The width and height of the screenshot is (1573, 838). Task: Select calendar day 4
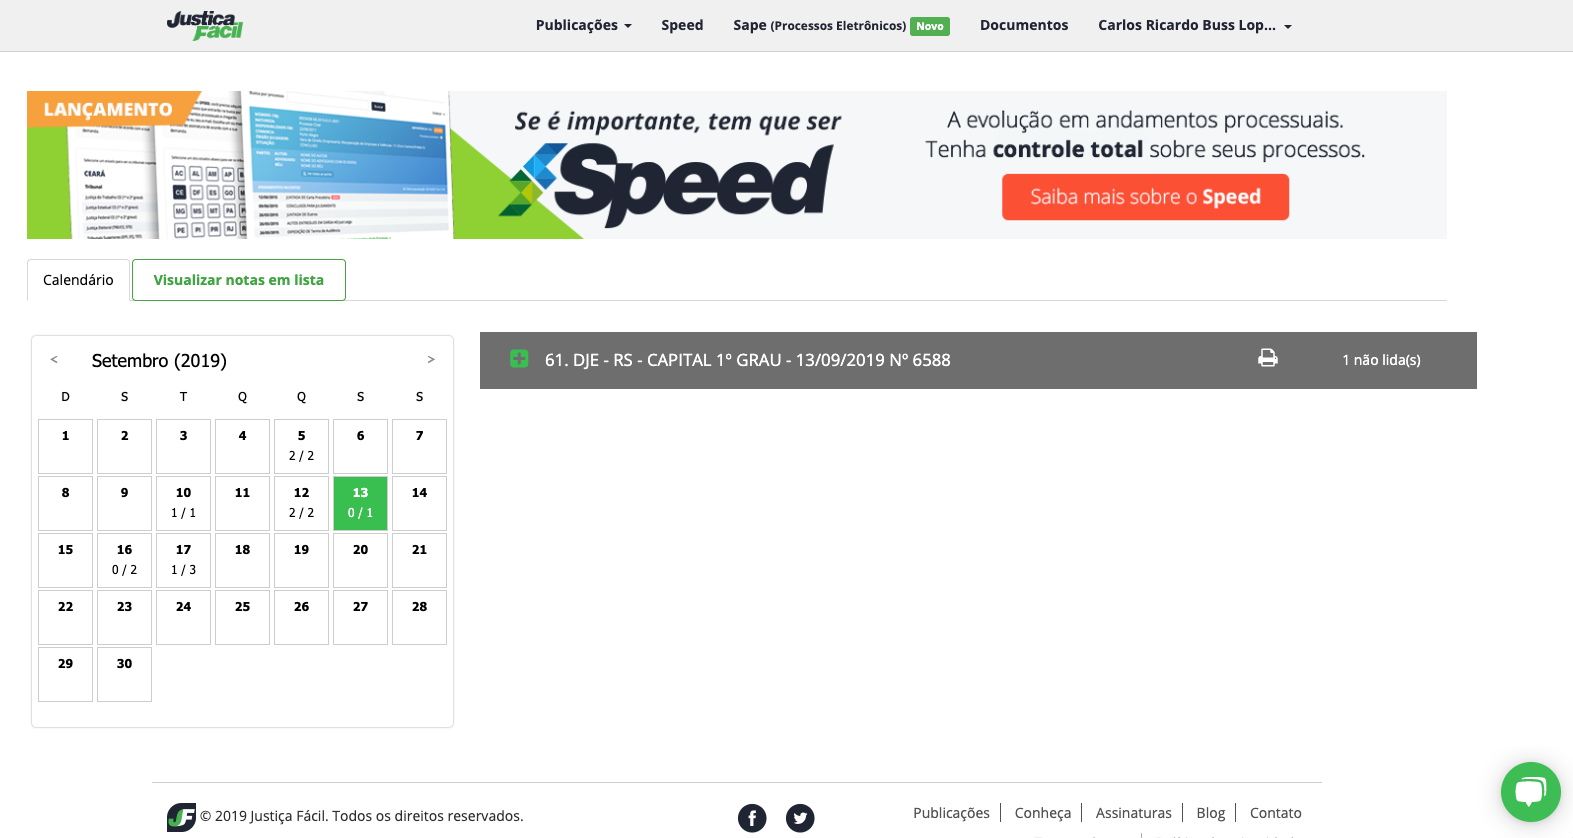click(x=242, y=446)
